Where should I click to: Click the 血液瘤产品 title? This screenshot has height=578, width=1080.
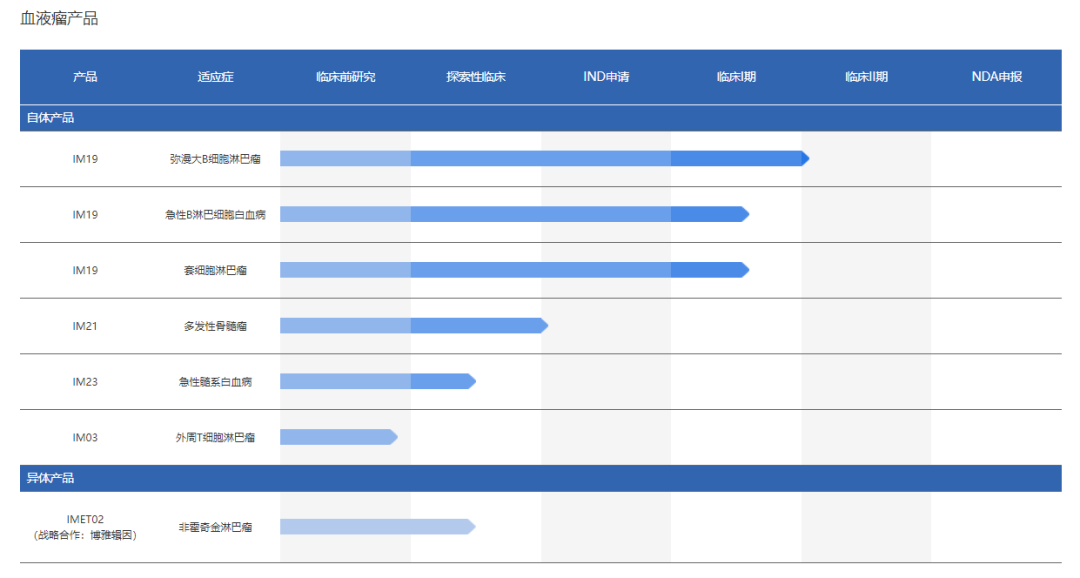pyautogui.click(x=59, y=19)
